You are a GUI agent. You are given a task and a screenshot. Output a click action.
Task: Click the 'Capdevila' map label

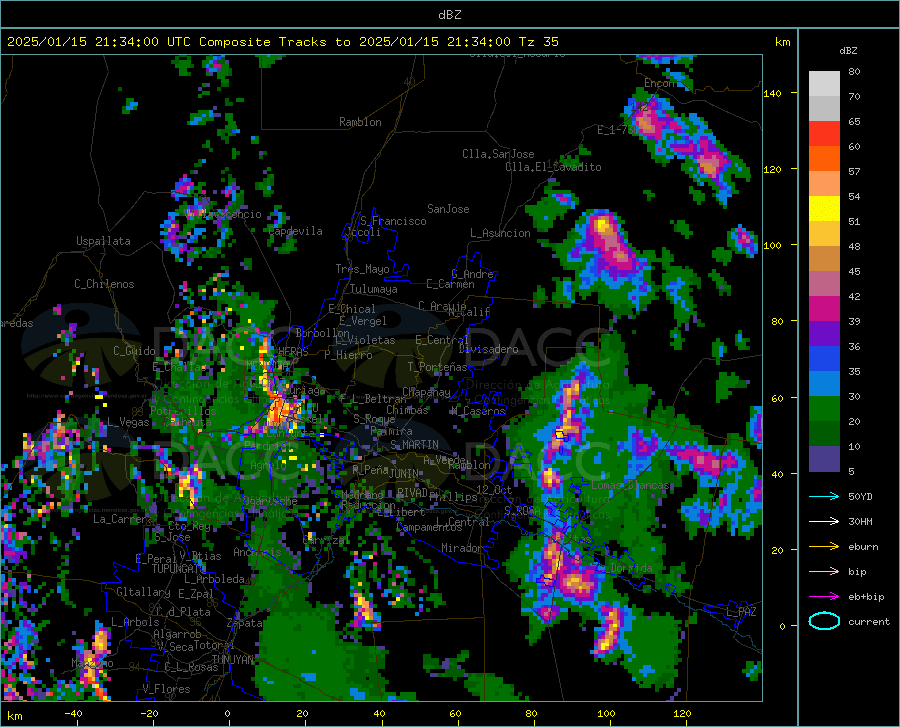click(295, 231)
